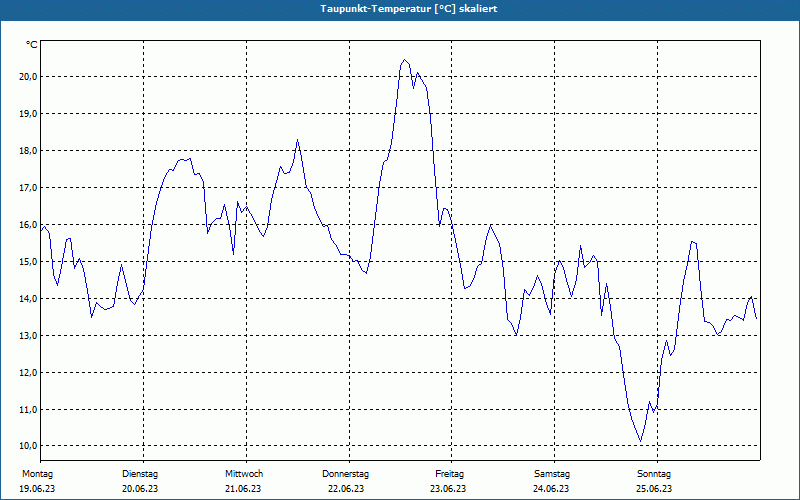Click the 15,0 axis value
Viewport: 800px width, 500px height.
coord(28,262)
